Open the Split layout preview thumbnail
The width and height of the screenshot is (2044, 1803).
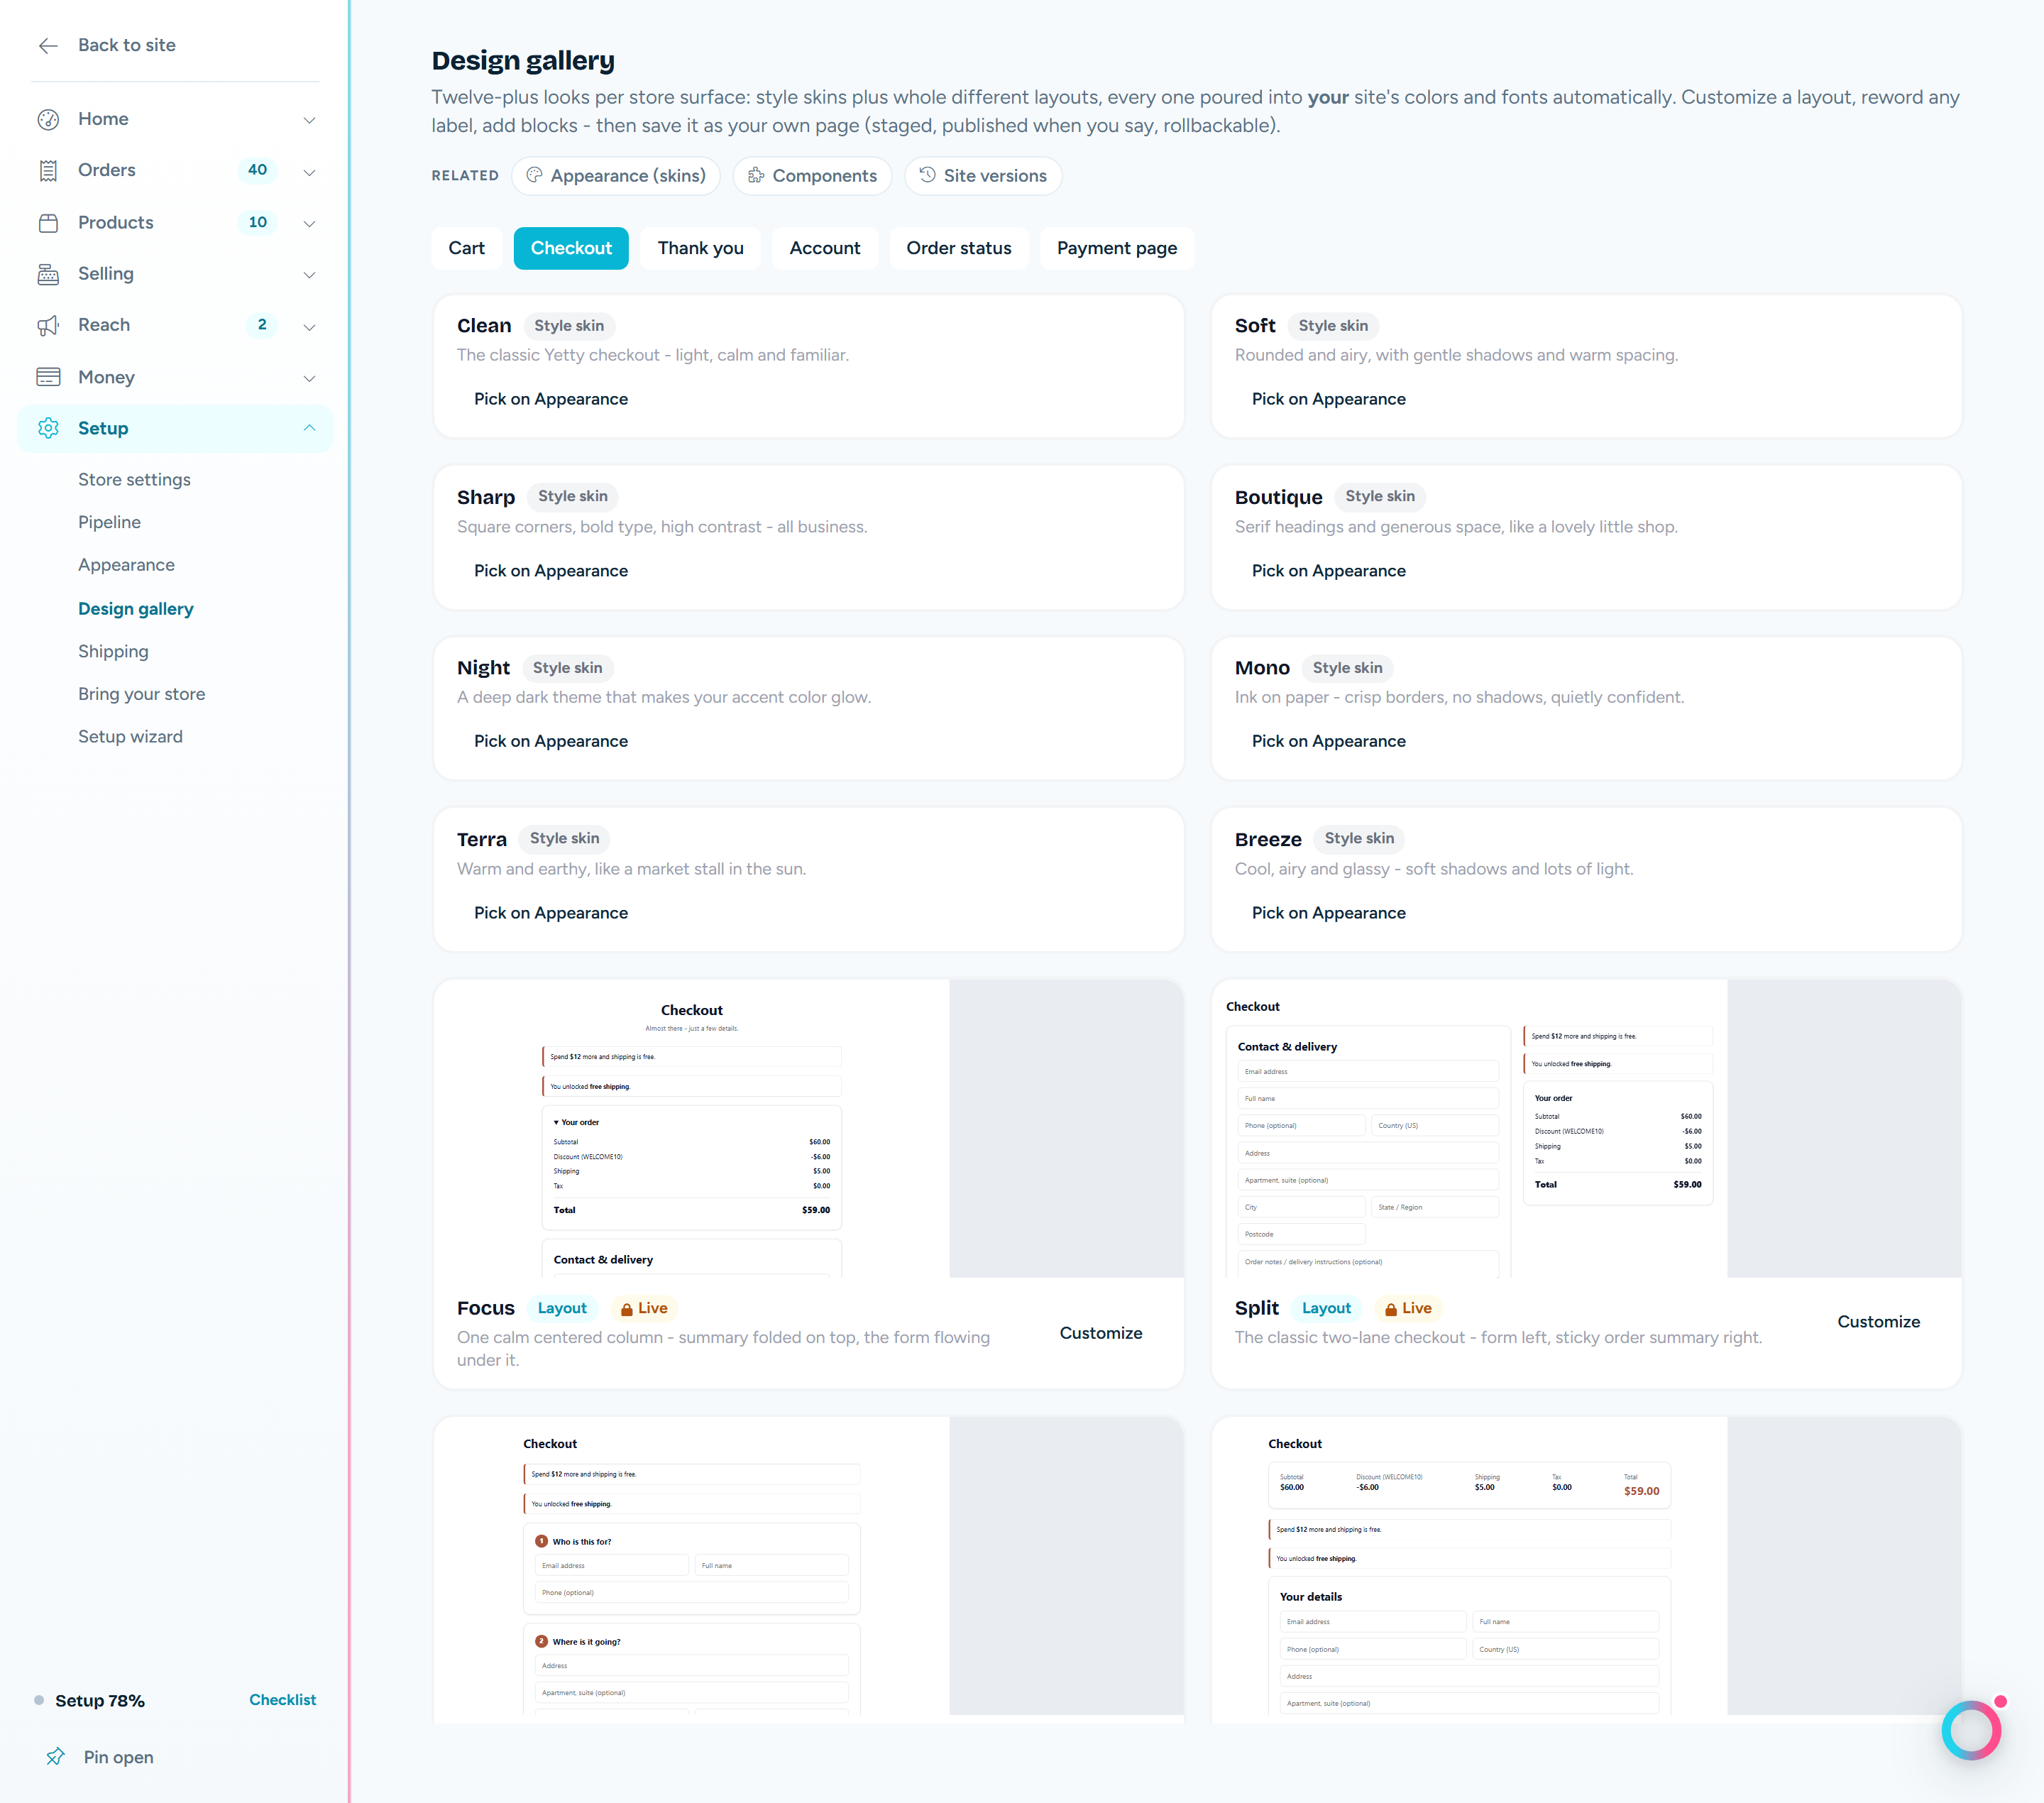[x=1587, y=1129]
